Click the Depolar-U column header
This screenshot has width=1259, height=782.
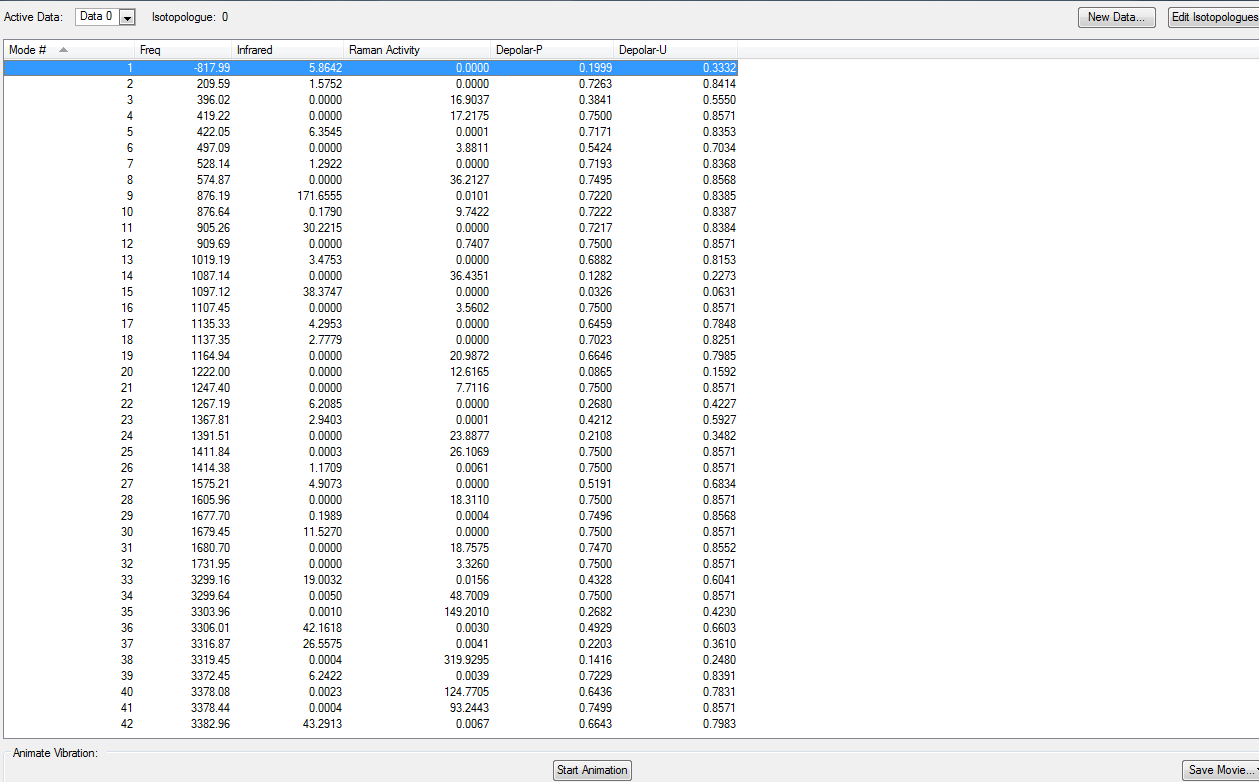[675, 50]
